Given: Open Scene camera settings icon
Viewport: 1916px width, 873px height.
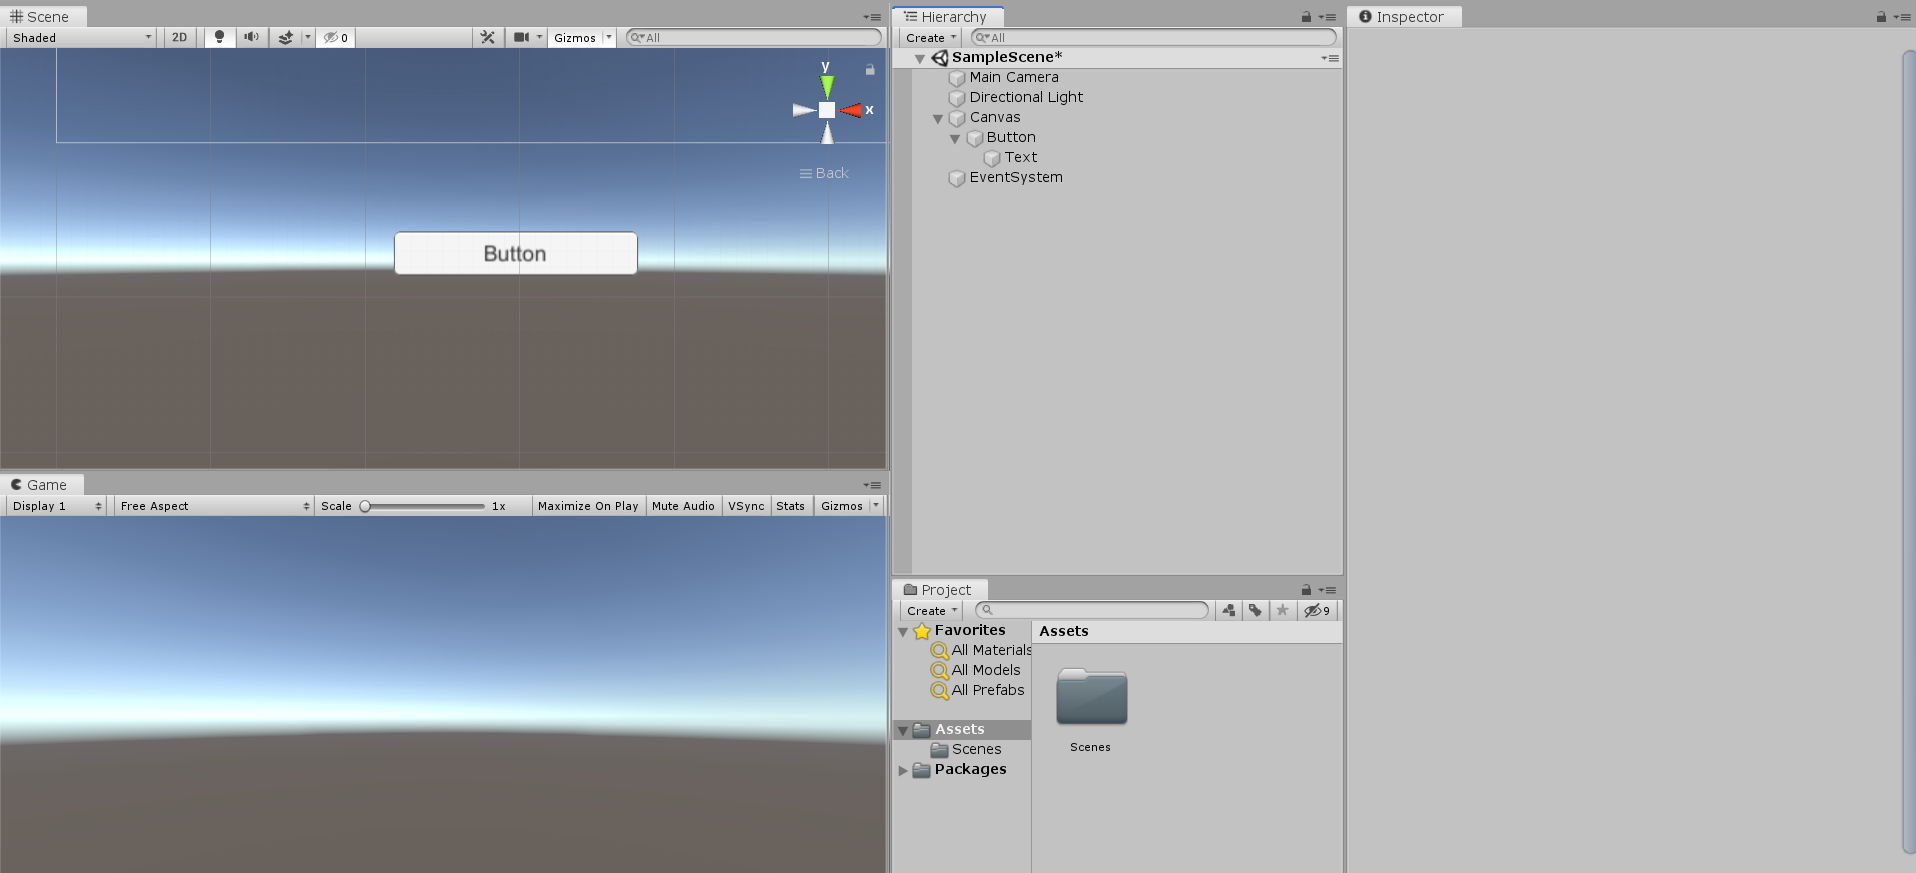Looking at the screenshot, I should [x=521, y=37].
